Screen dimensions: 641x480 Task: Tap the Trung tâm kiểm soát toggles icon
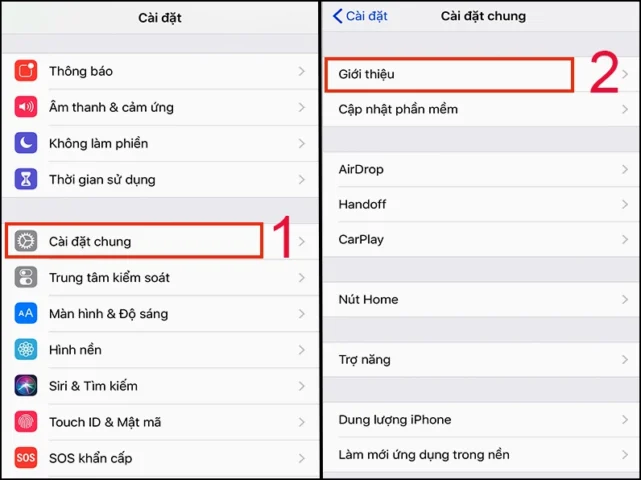click(26, 277)
